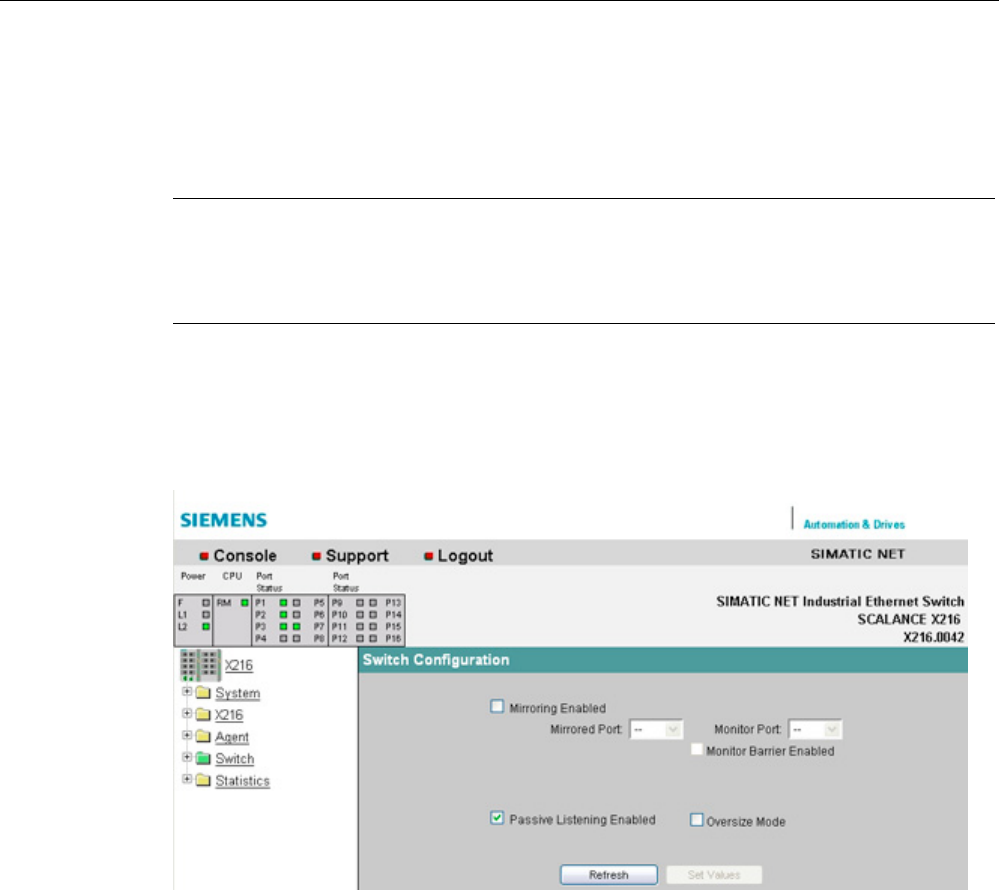Click the SIMATIC NET header label

pyautogui.click(x=858, y=554)
